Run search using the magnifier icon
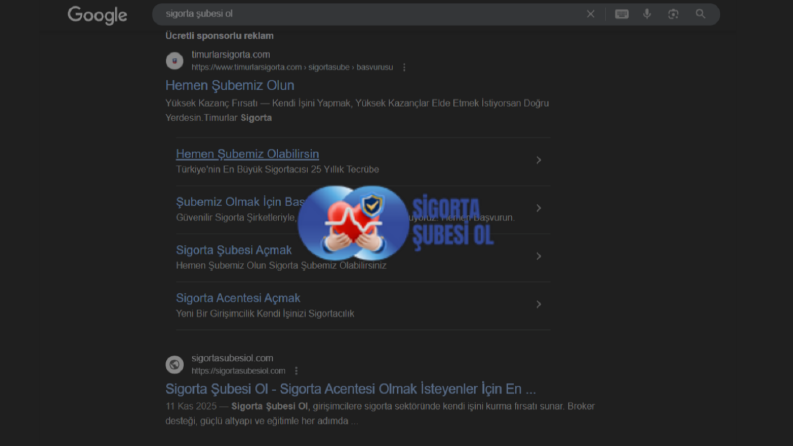793x446 pixels. (700, 14)
